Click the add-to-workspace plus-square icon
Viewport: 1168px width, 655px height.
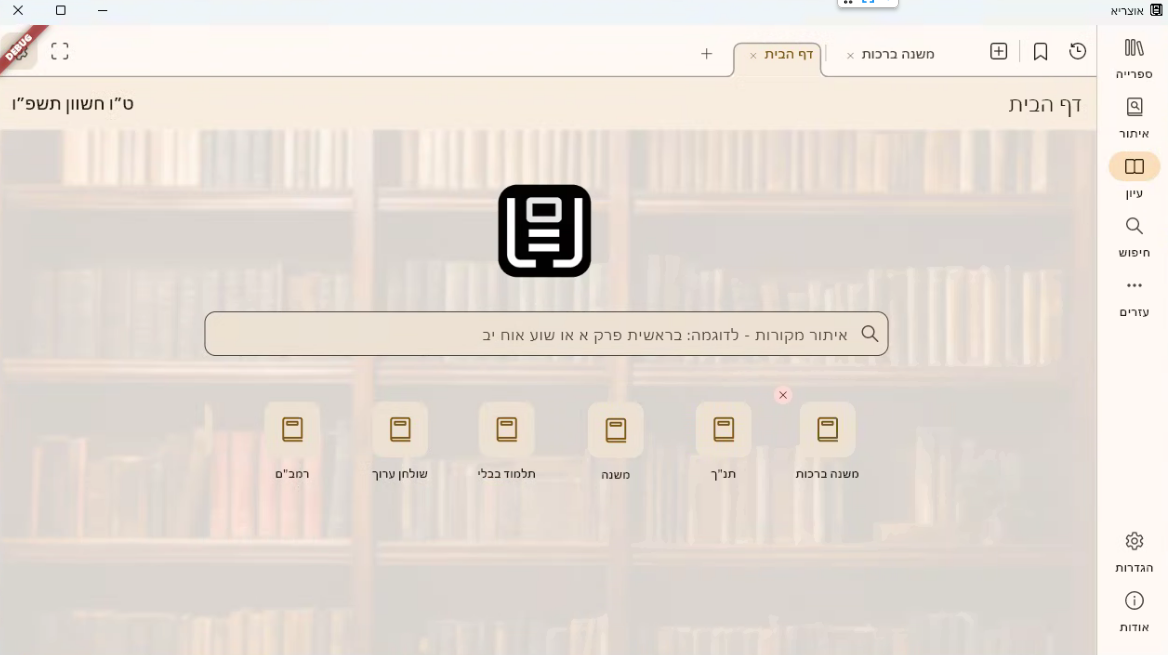(x=998, y=52)
